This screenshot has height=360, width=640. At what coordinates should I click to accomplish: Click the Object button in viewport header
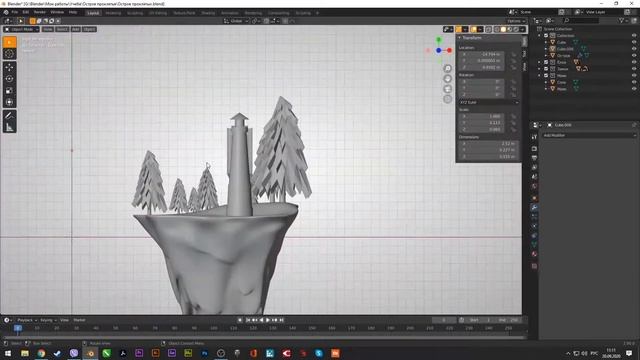[89, 29]
